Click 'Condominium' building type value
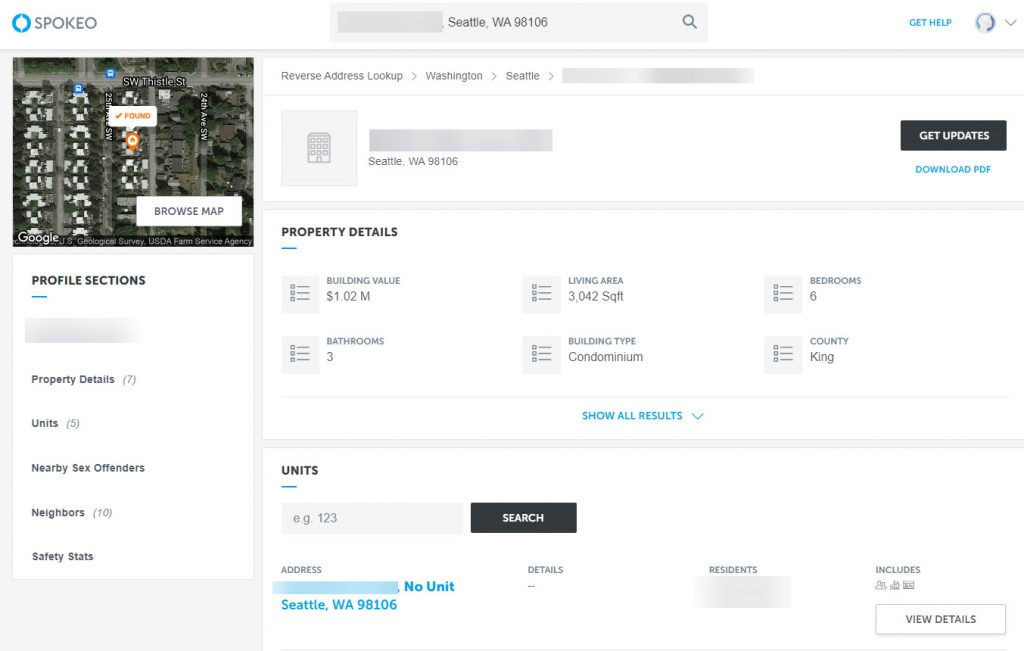Viewport: 1024px width, 651px height. pos(605,357)
